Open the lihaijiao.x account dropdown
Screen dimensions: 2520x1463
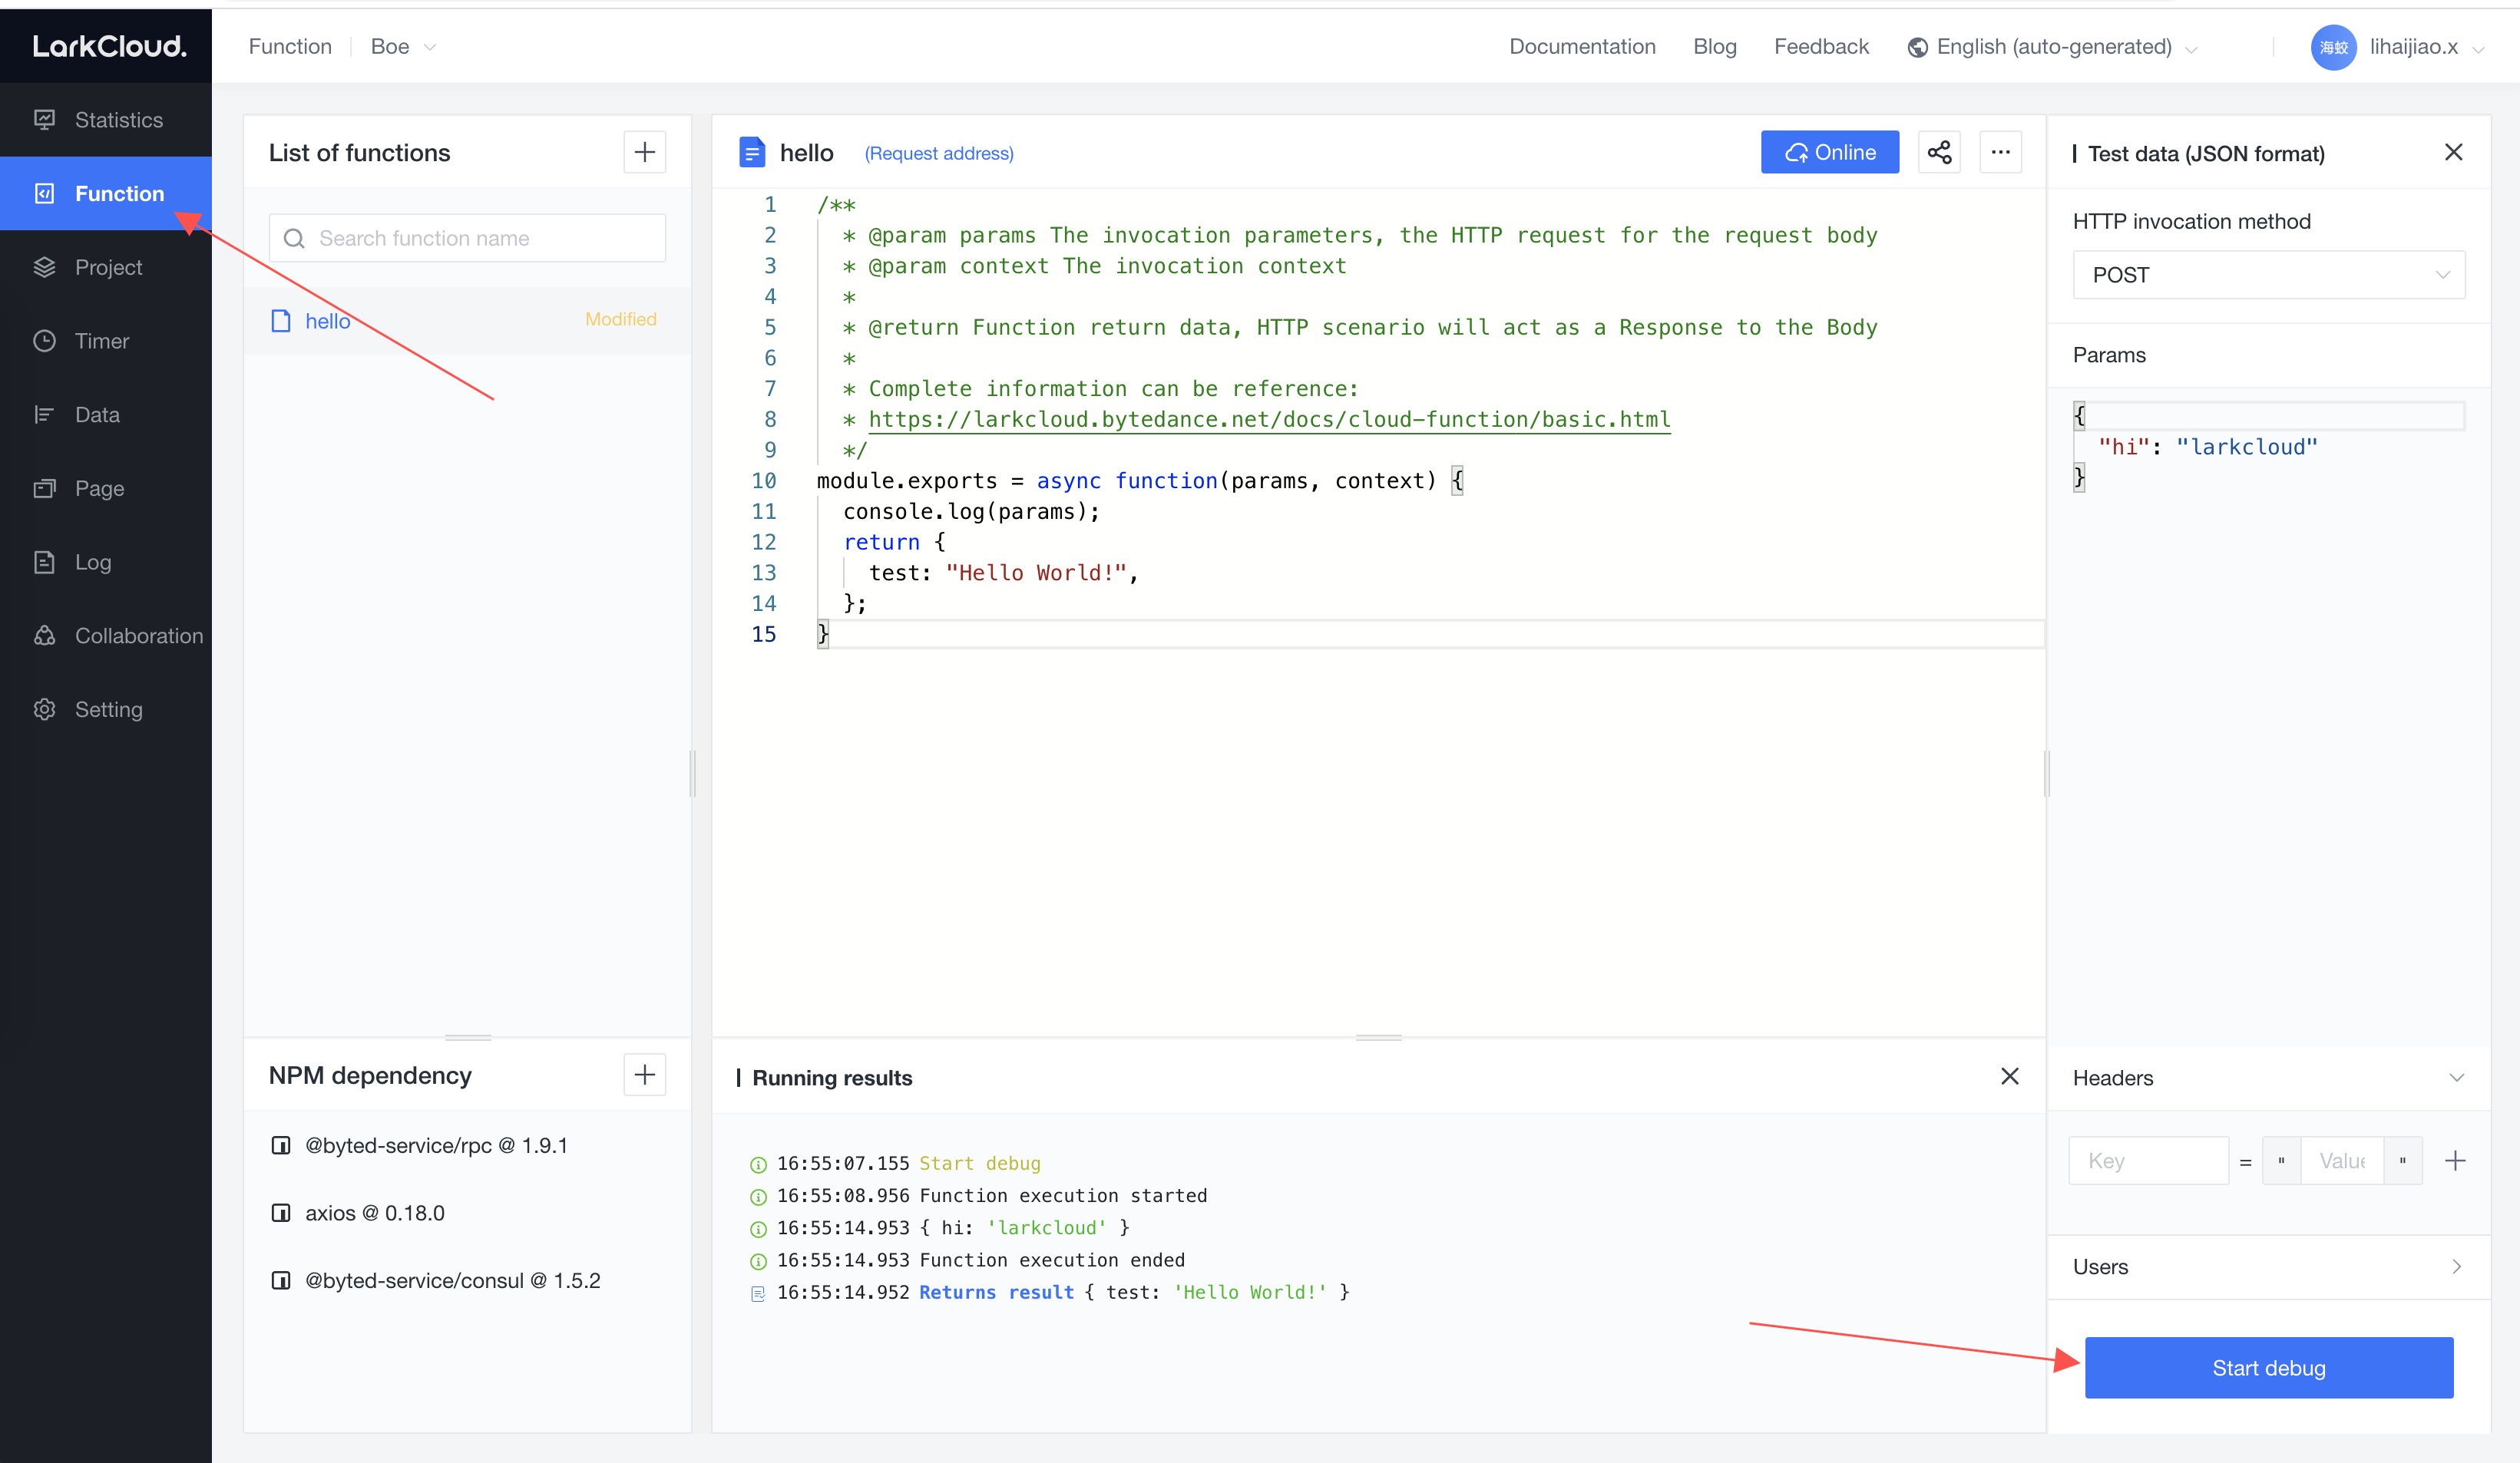tap(2427, 47)
